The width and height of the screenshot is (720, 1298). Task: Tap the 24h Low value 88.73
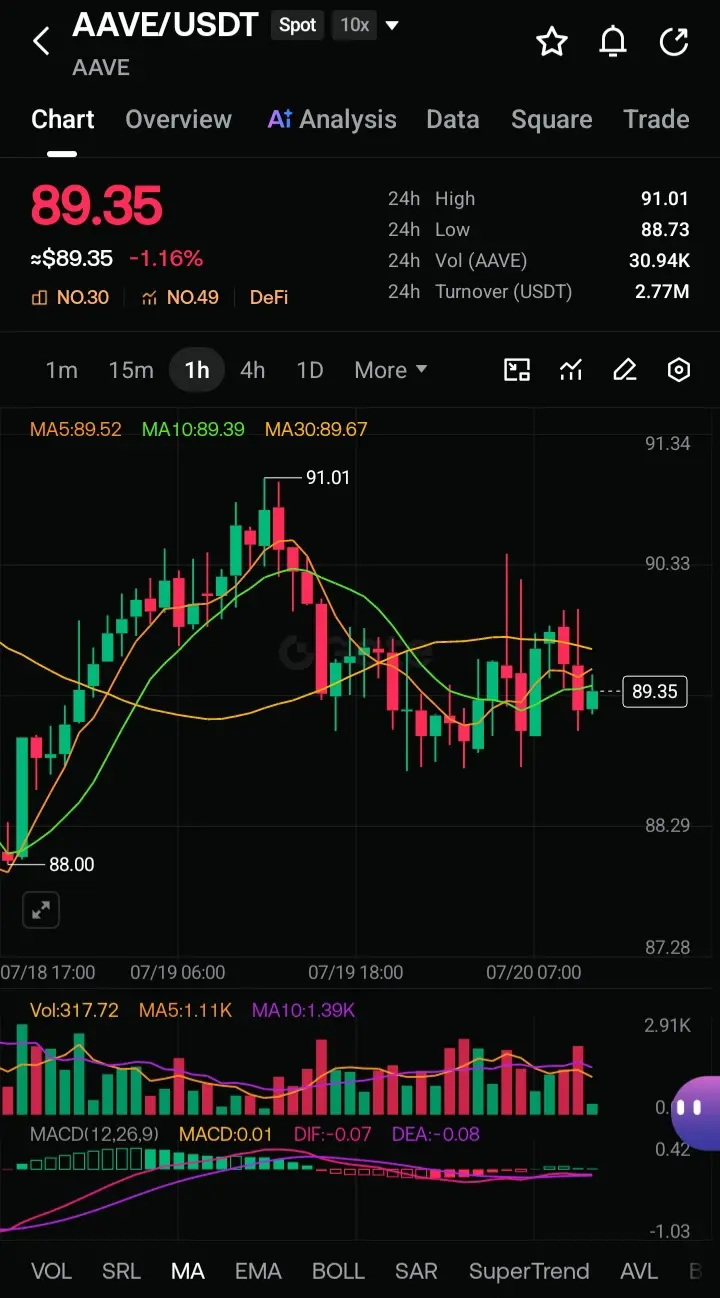665,229
